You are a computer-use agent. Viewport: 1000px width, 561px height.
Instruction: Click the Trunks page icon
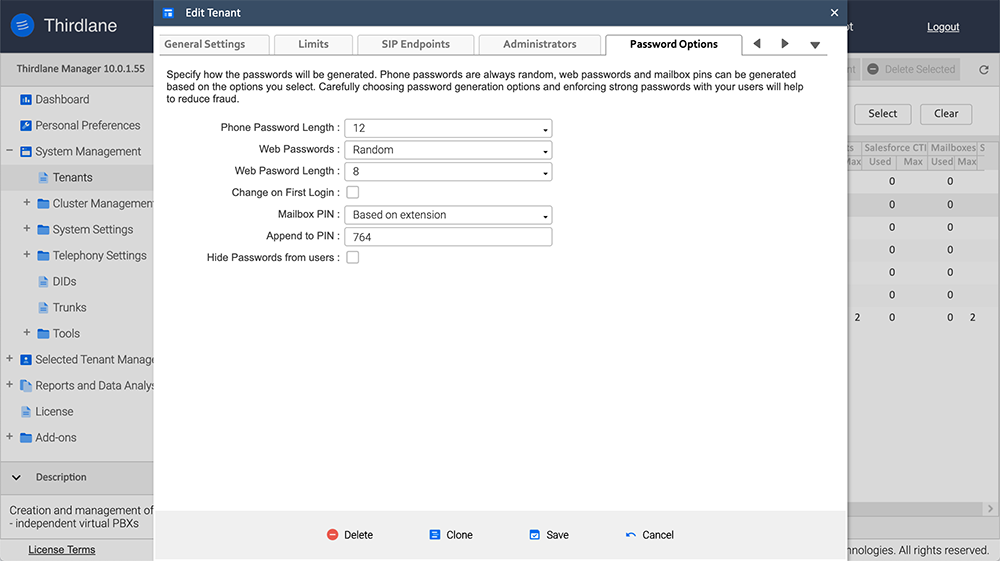(x=43, y=308)
